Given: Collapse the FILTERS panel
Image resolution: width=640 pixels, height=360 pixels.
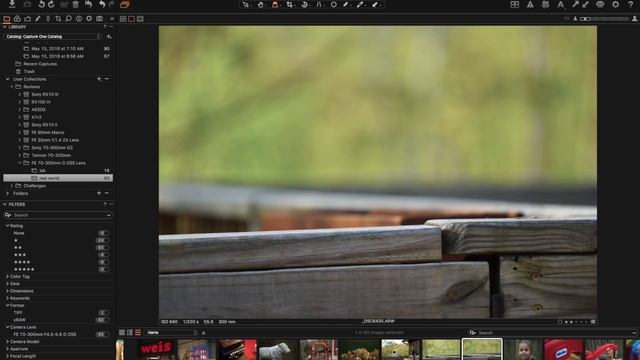Looking at the screenshot, I should coord(5,204).
